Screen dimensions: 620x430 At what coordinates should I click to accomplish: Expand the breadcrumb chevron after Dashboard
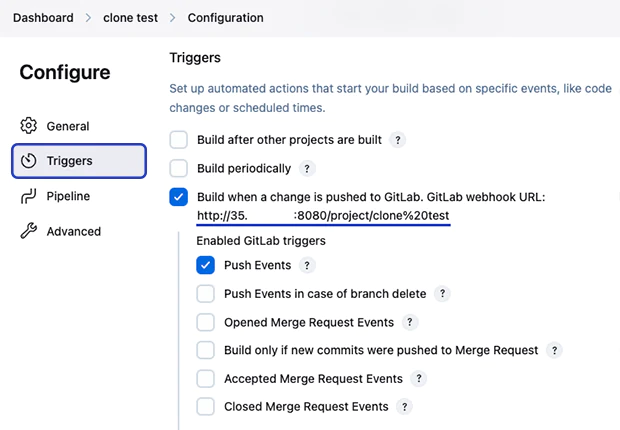[x=88, y=18]
